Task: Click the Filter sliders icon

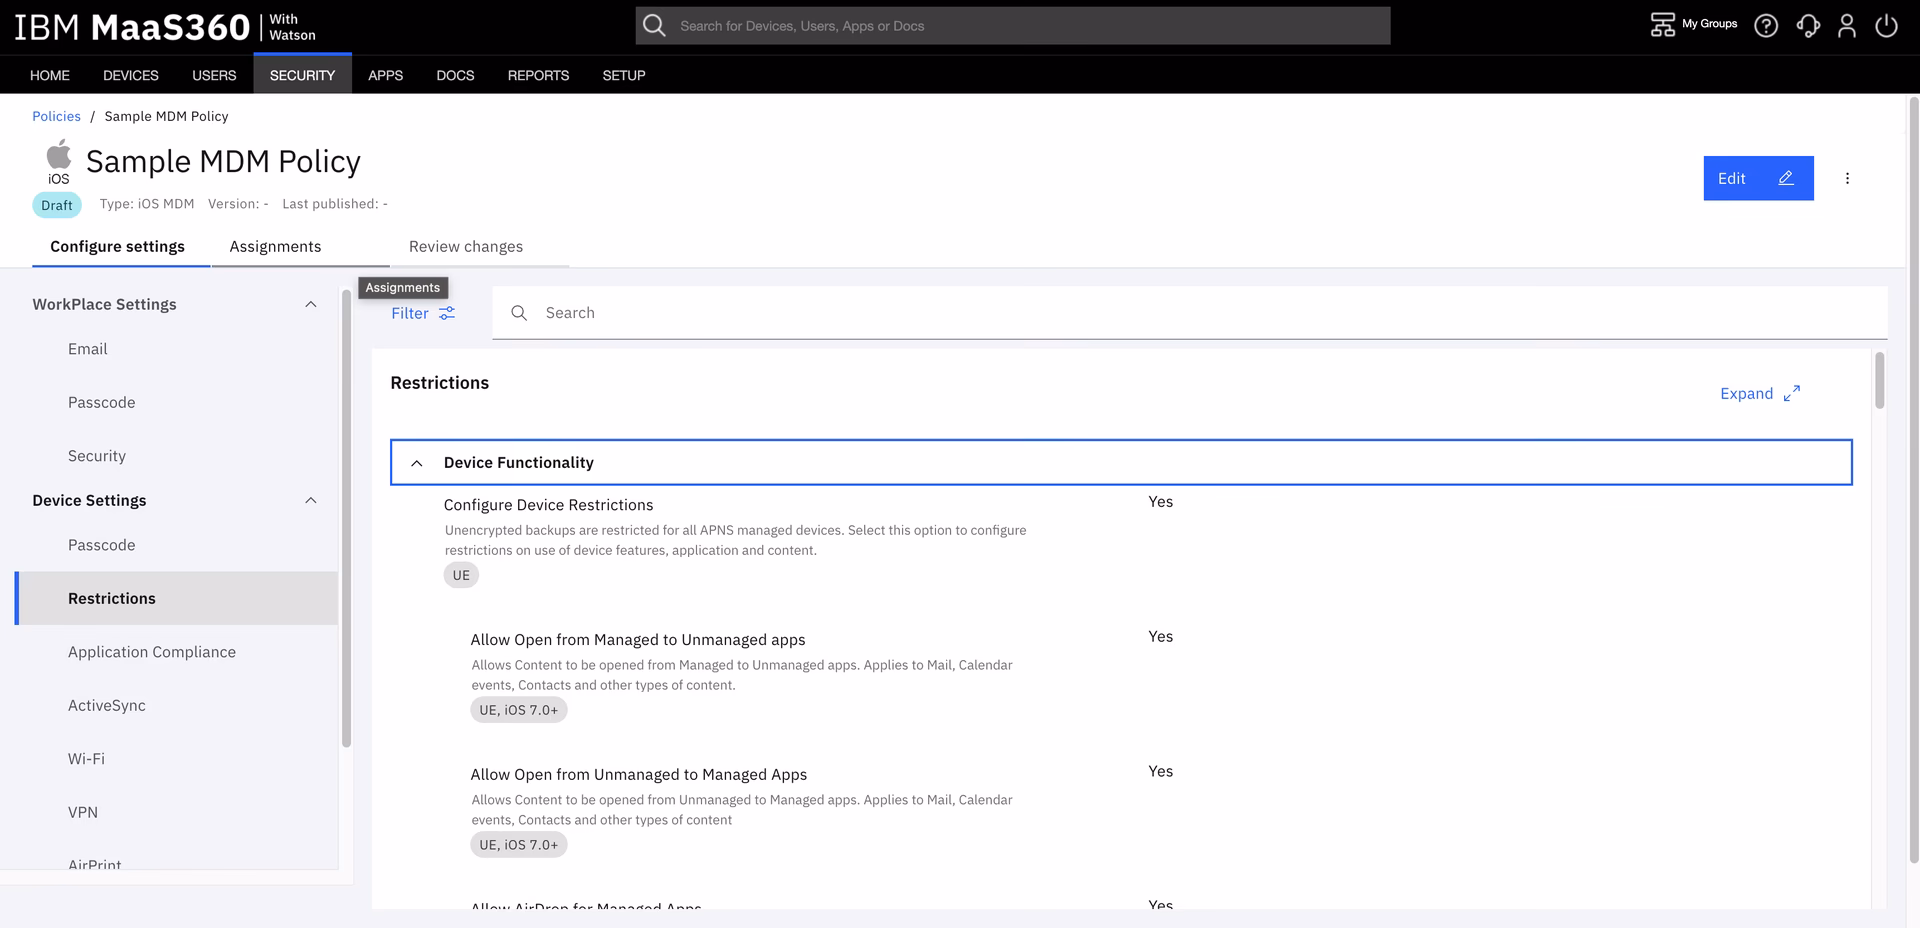Action: click(x=447, y=313)
